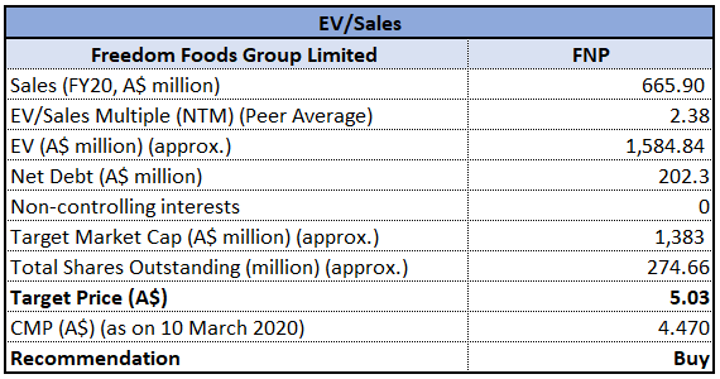Viewport: 720px width, 379px height.
Task: Select the 4.470 CMP value cell
Action: [591, 328]
